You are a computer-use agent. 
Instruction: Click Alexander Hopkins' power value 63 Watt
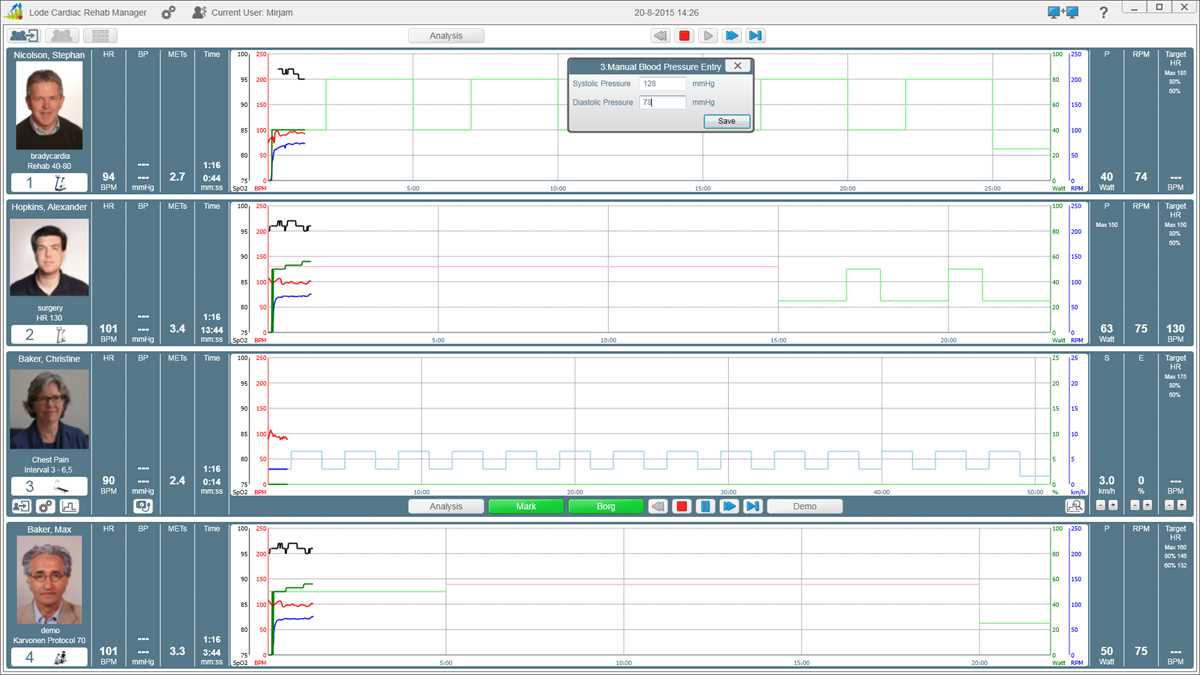click(1106, 333)
